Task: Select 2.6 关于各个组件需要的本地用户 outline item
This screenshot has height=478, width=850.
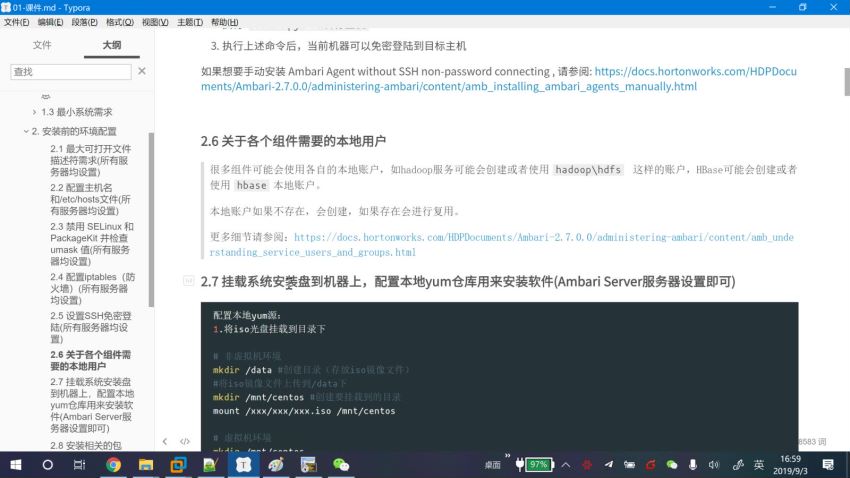Action: tap(91, 360)
